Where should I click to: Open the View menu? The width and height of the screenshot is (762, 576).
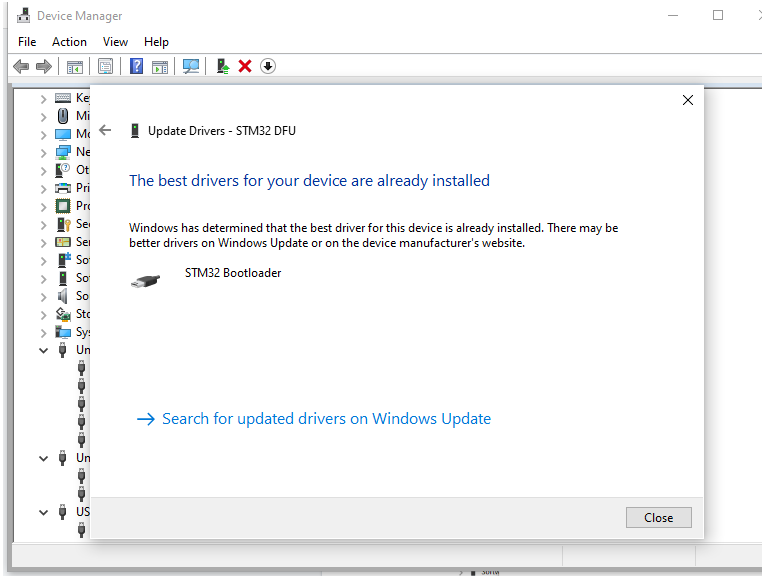click(x=115, y=42)
